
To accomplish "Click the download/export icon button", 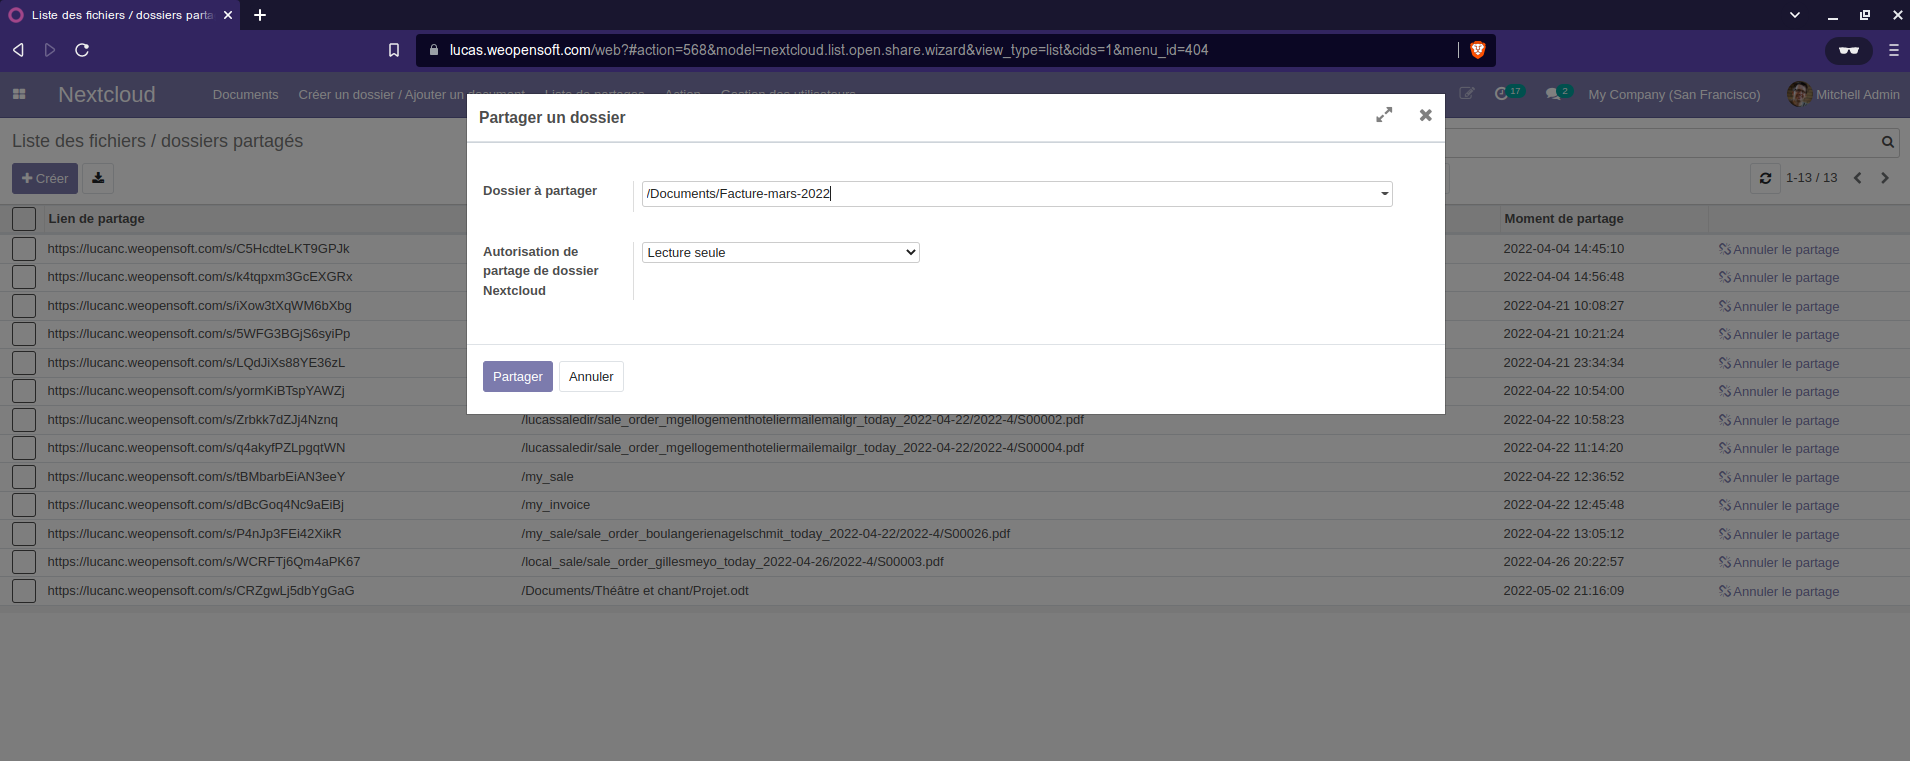I will pyautogui.click(x=98, y=178).
